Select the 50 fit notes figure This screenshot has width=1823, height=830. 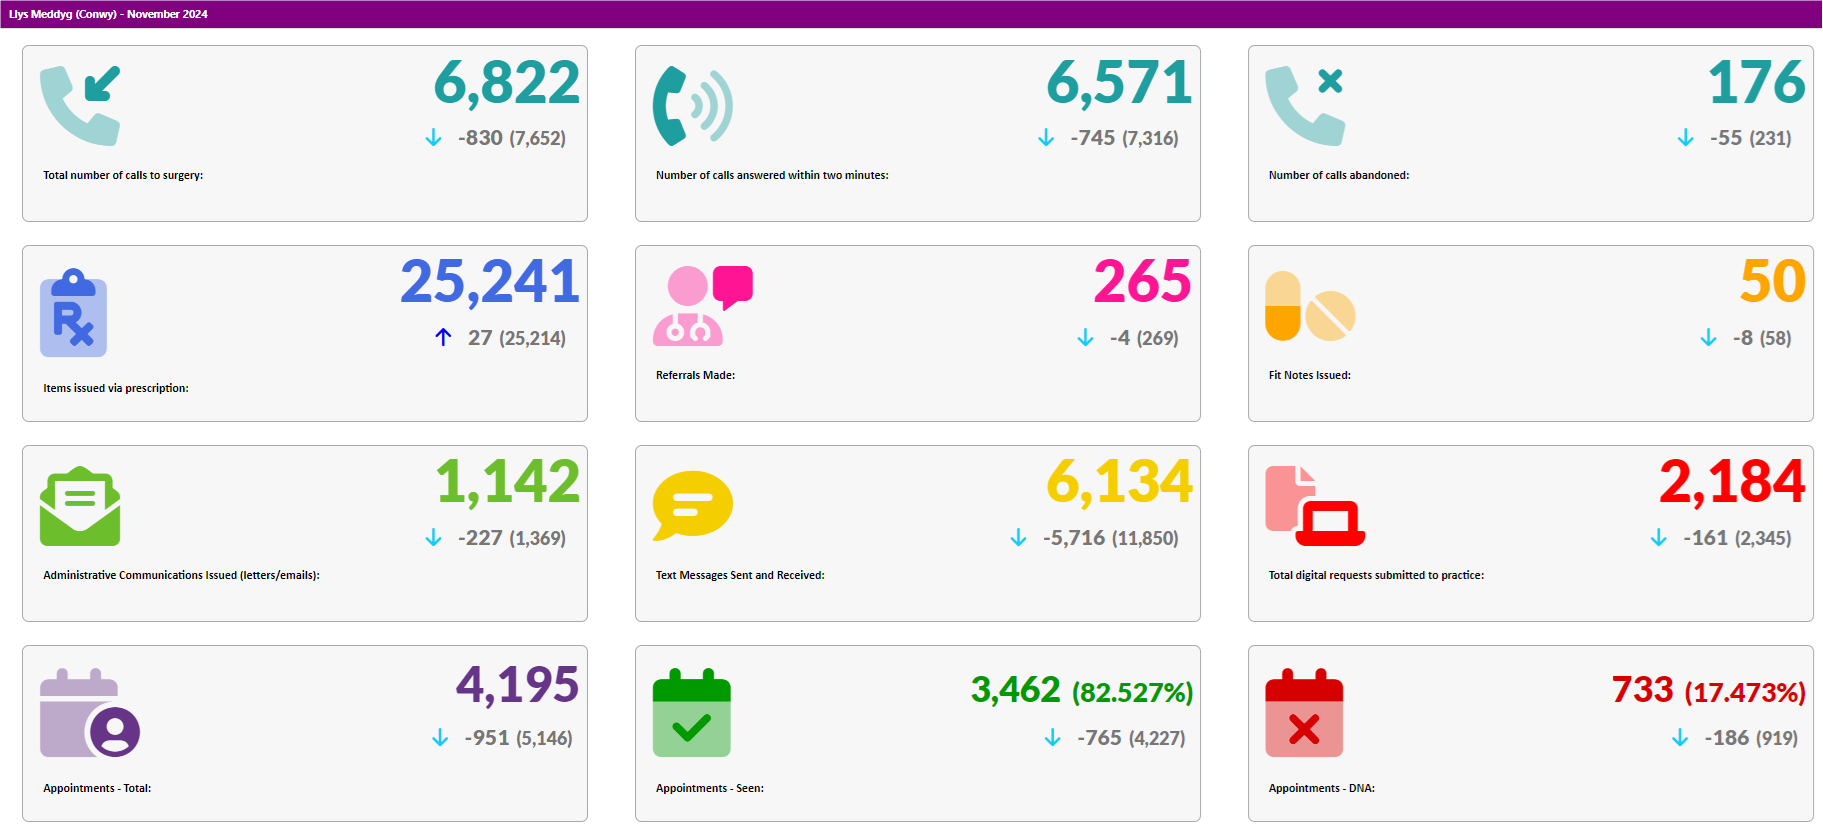[x=1773, y=283]
